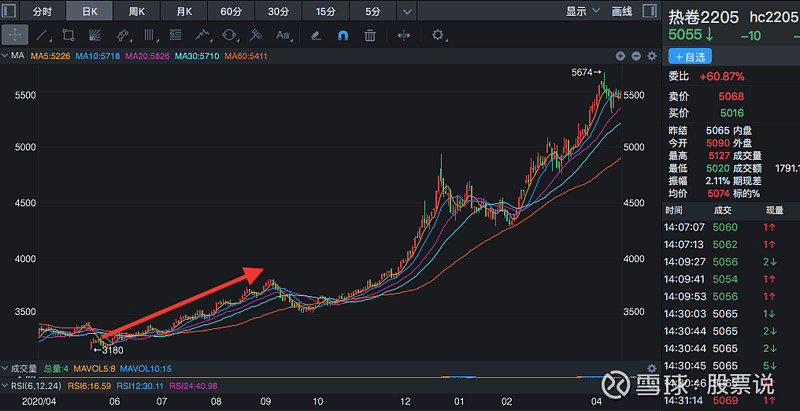The width and height of the screenshot is (800, 411).
Task: Collapse the MA indicator panel chevron
Action: 5,56
